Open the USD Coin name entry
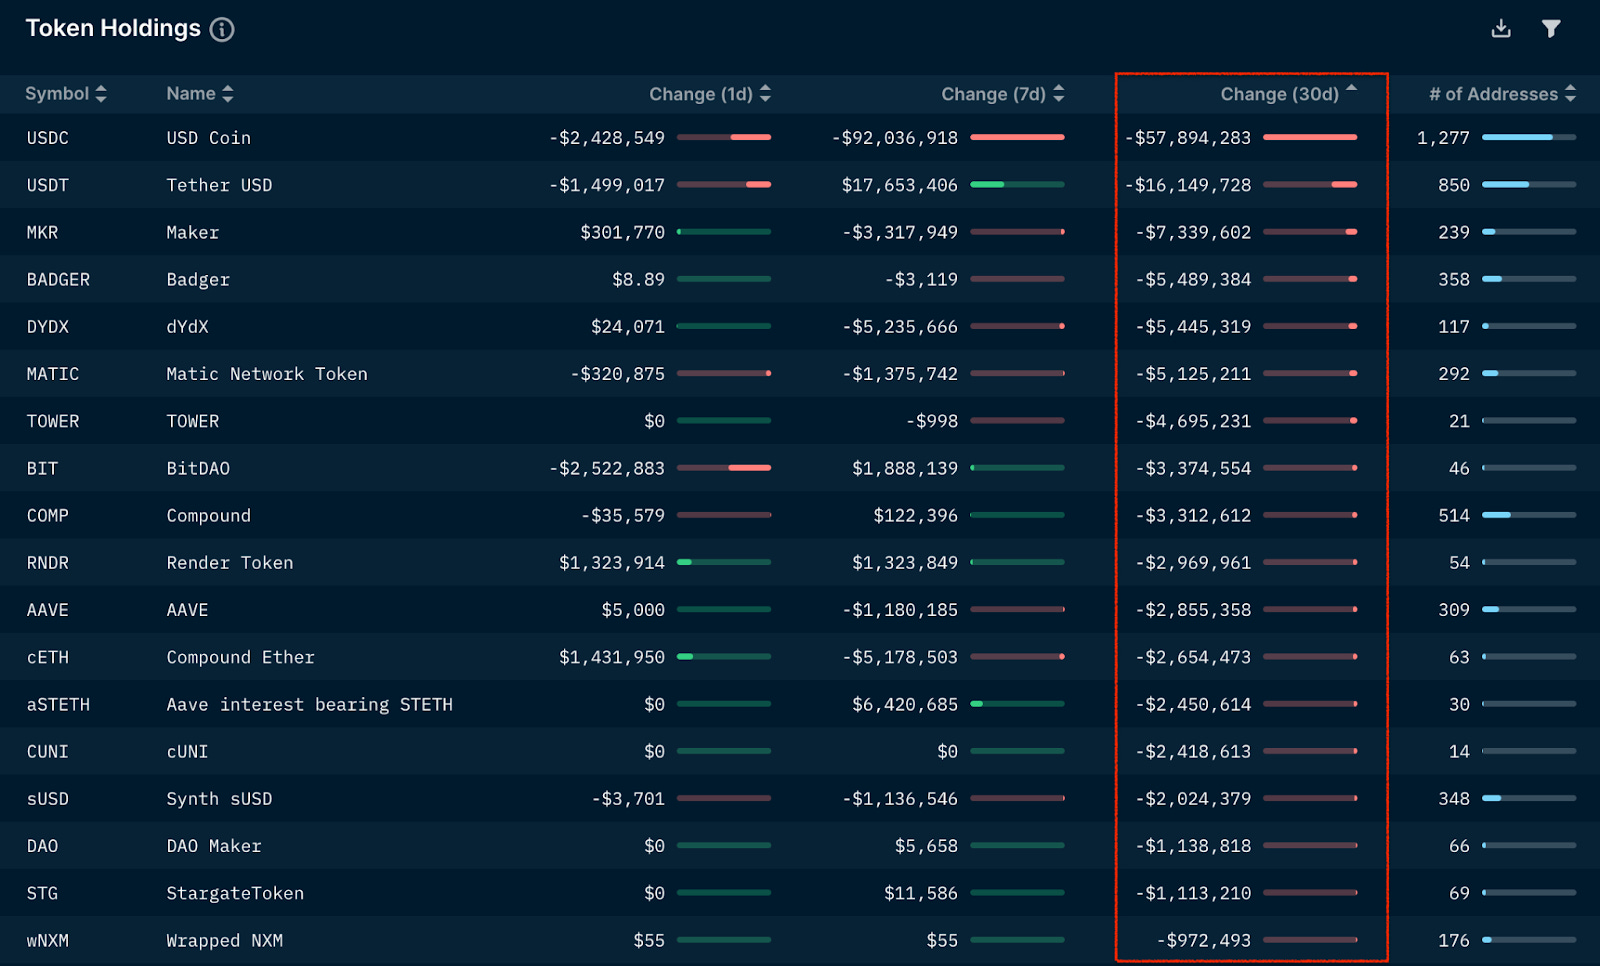 coord(209,138)
